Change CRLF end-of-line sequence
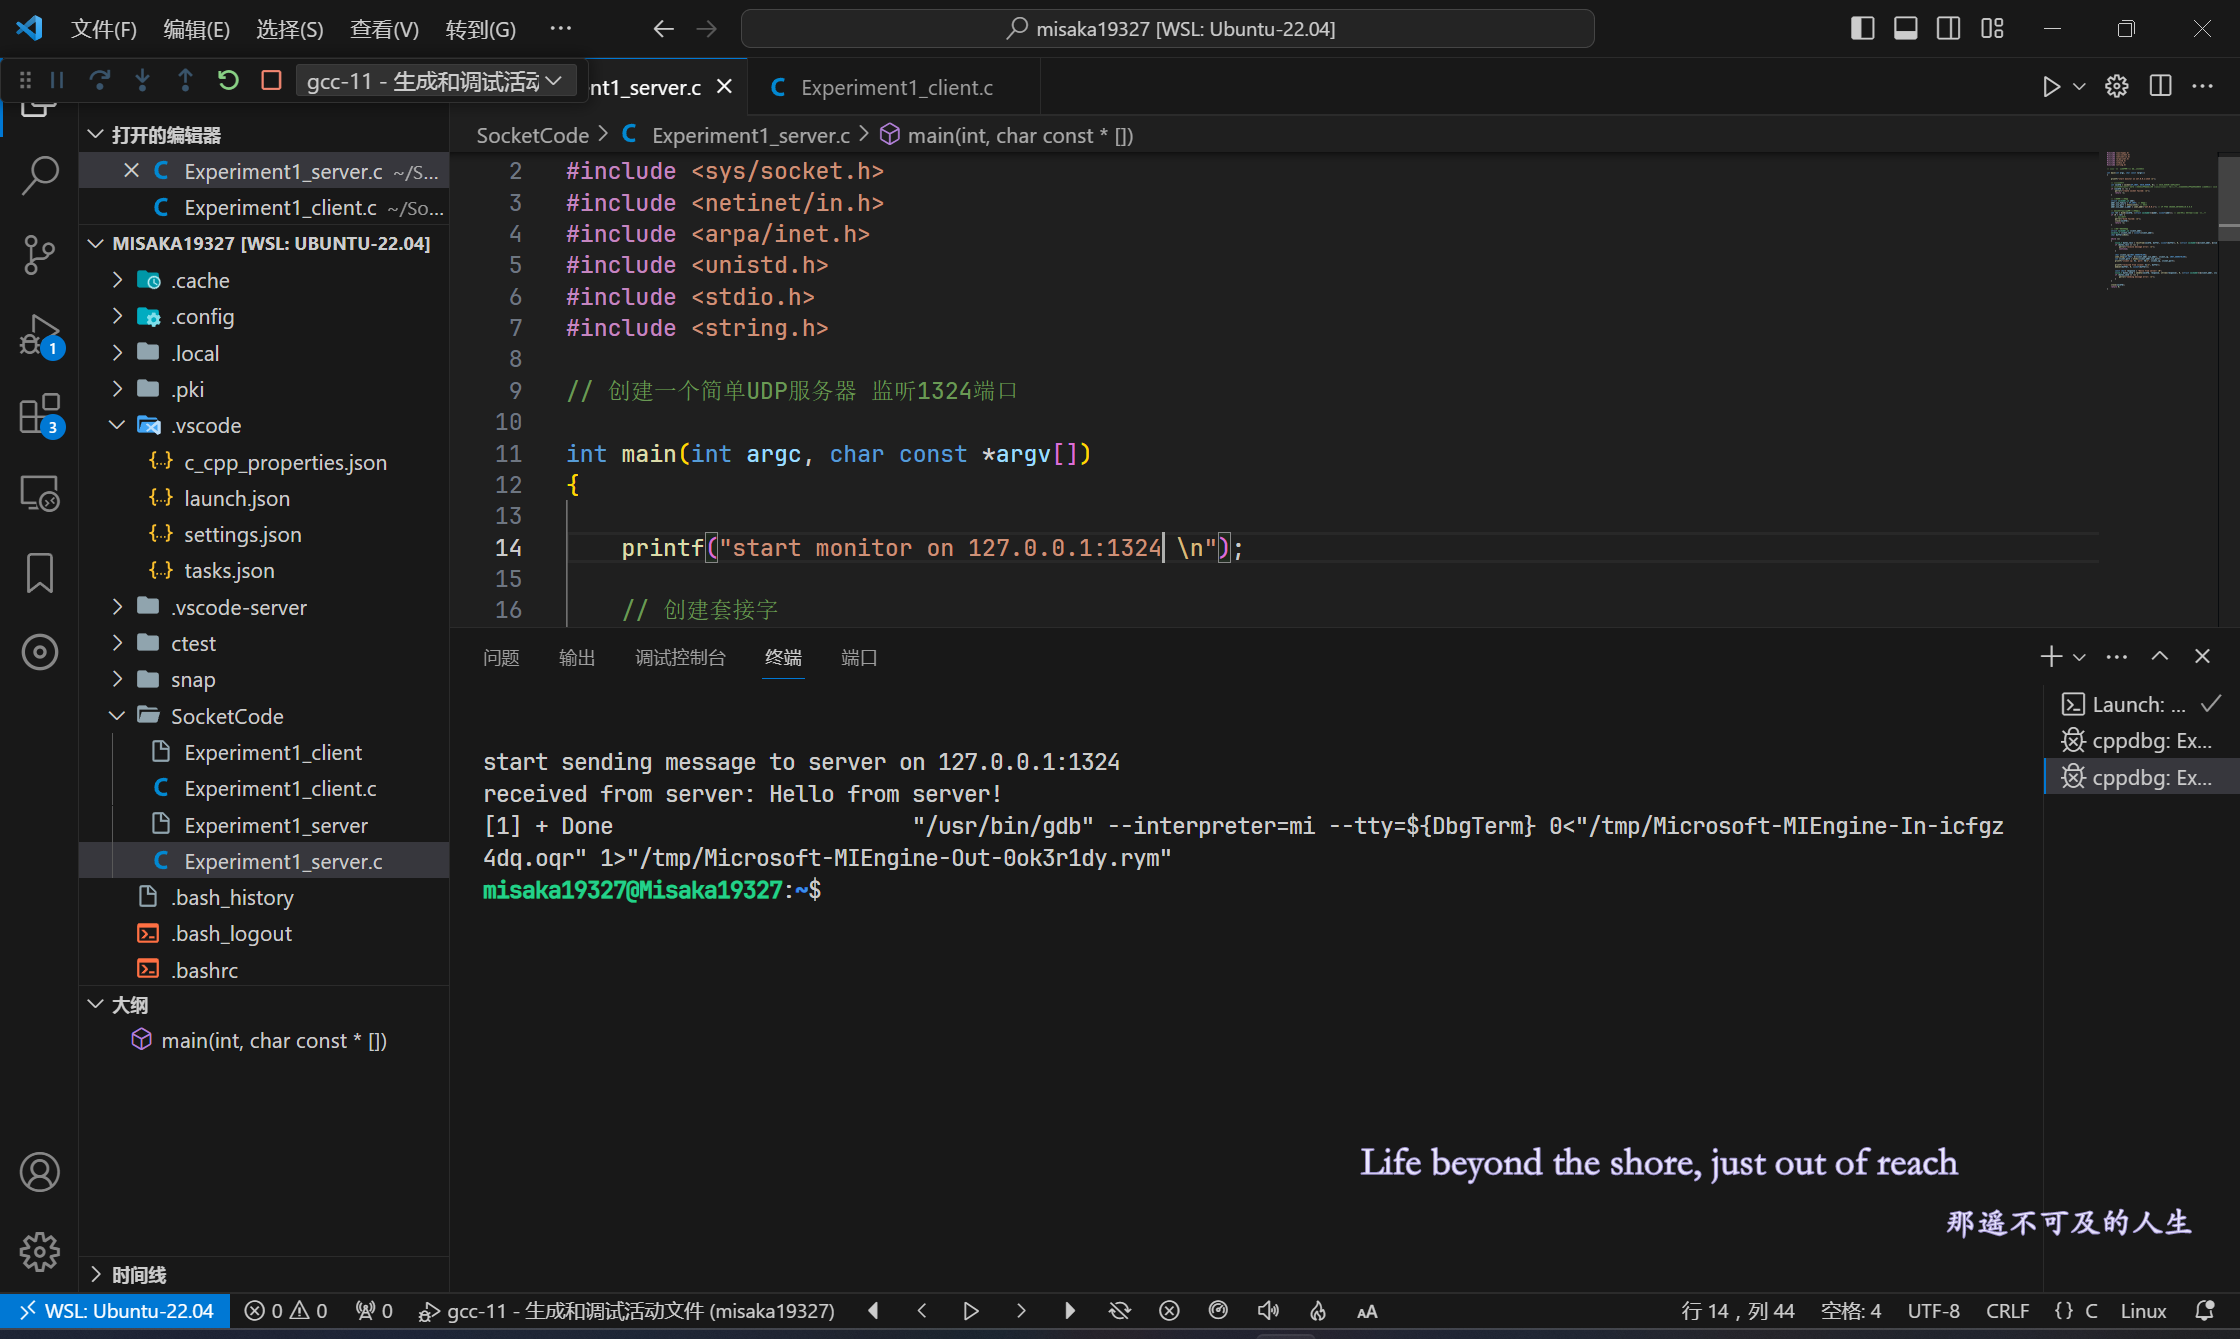Image resolution: width=2240 pixels, height=1339 pixels. tap(2007, 1311)
